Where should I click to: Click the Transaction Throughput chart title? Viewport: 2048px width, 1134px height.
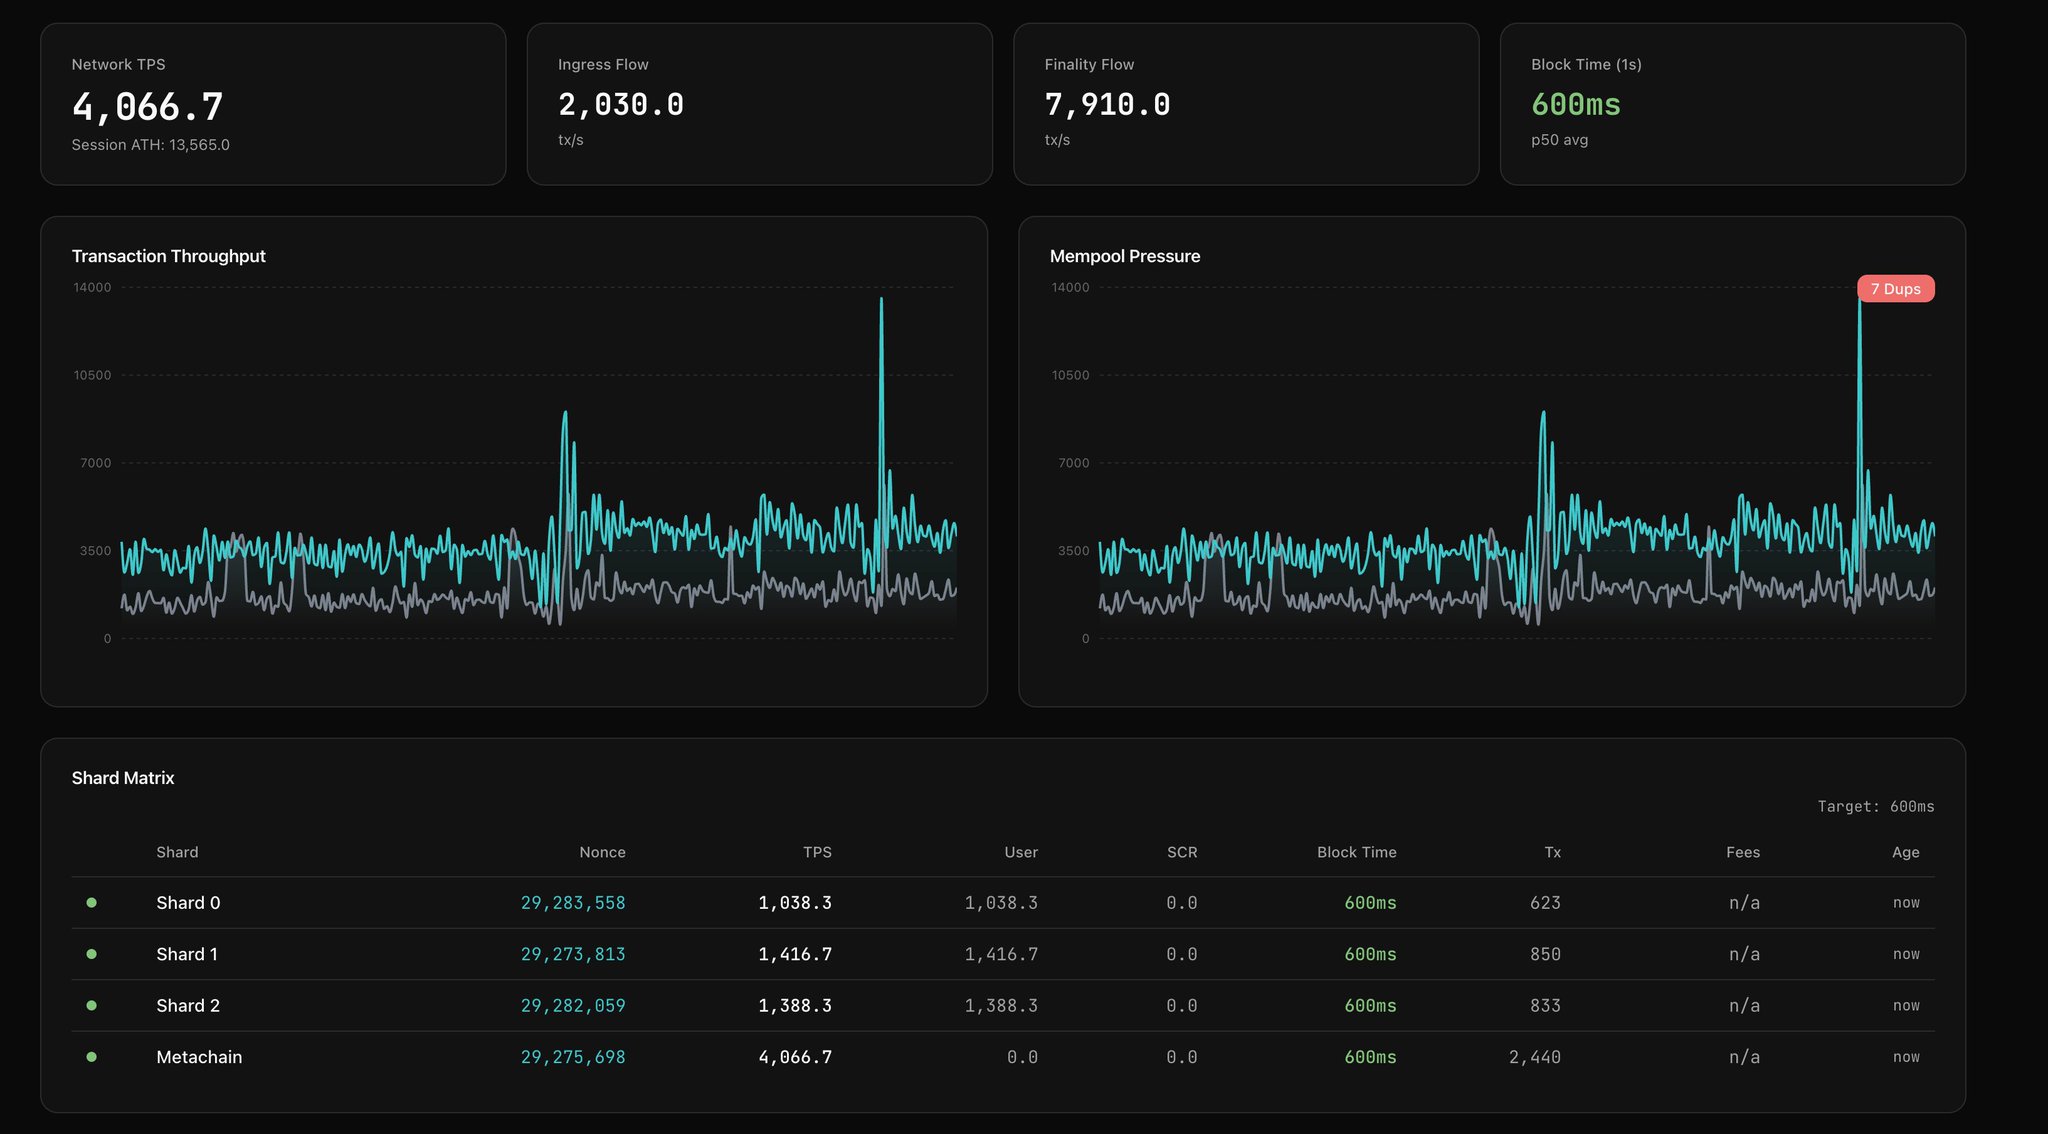(x=168, y=256)
